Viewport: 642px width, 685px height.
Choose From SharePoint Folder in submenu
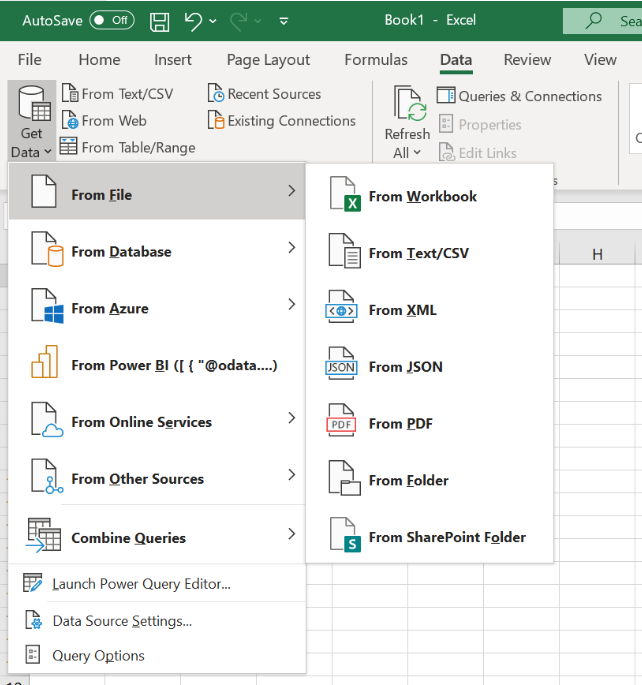pos(429,537)
